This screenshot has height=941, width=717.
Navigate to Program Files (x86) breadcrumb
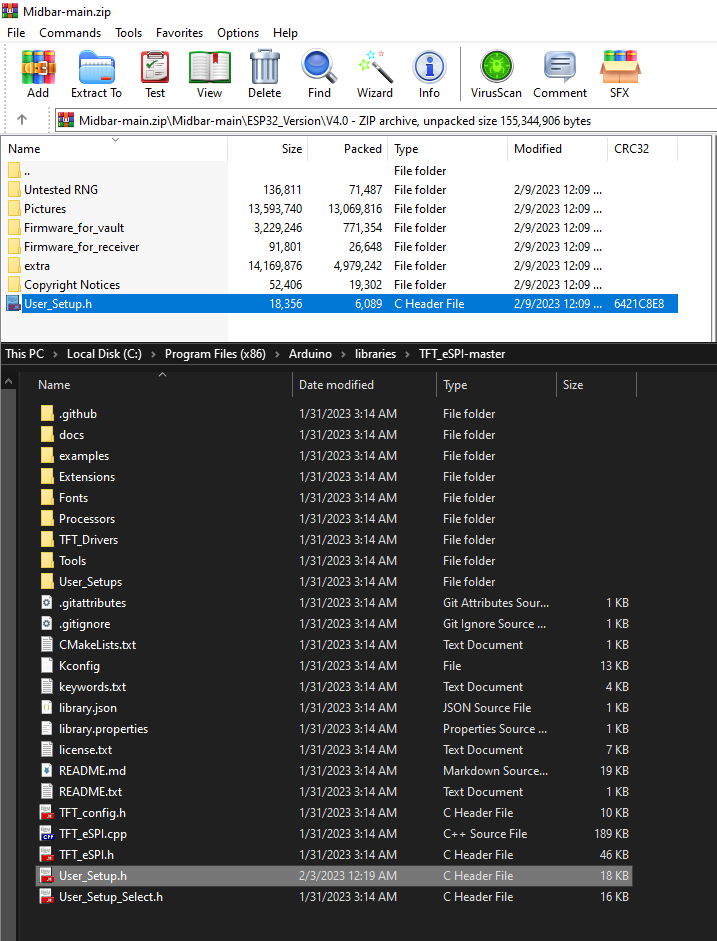coord(215,354)
